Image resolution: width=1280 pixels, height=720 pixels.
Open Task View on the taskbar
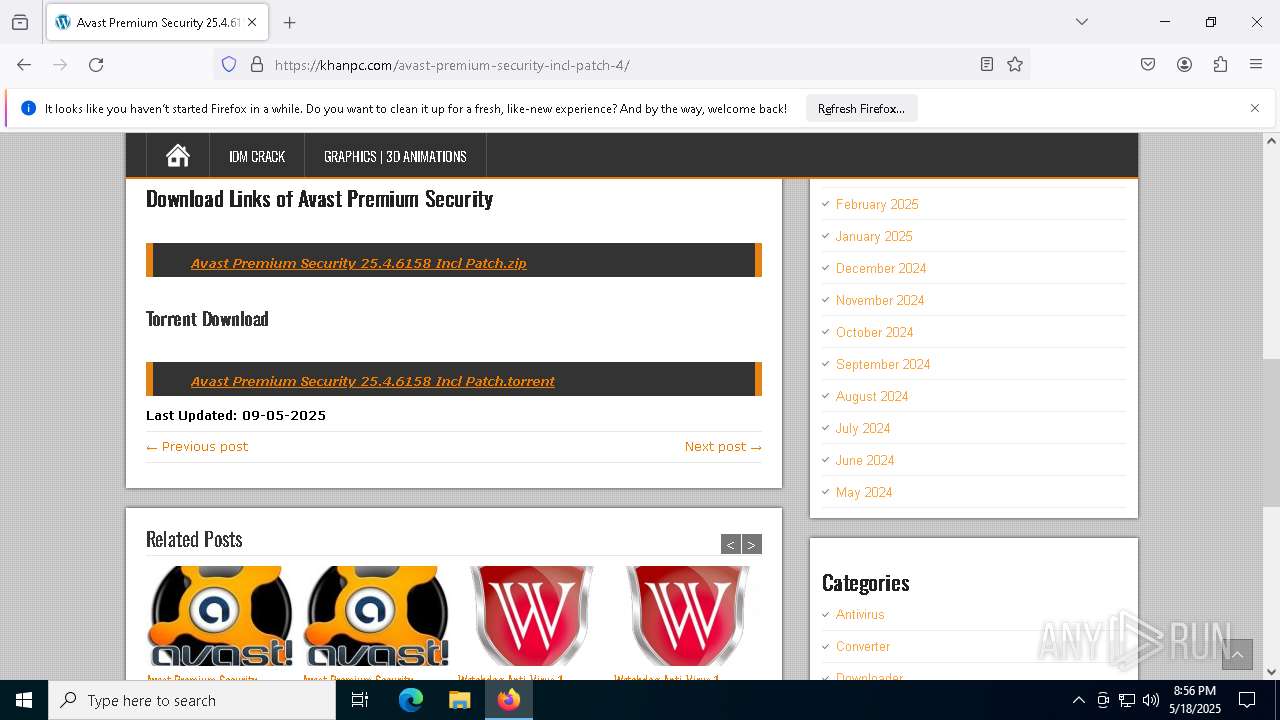[360, 700]
